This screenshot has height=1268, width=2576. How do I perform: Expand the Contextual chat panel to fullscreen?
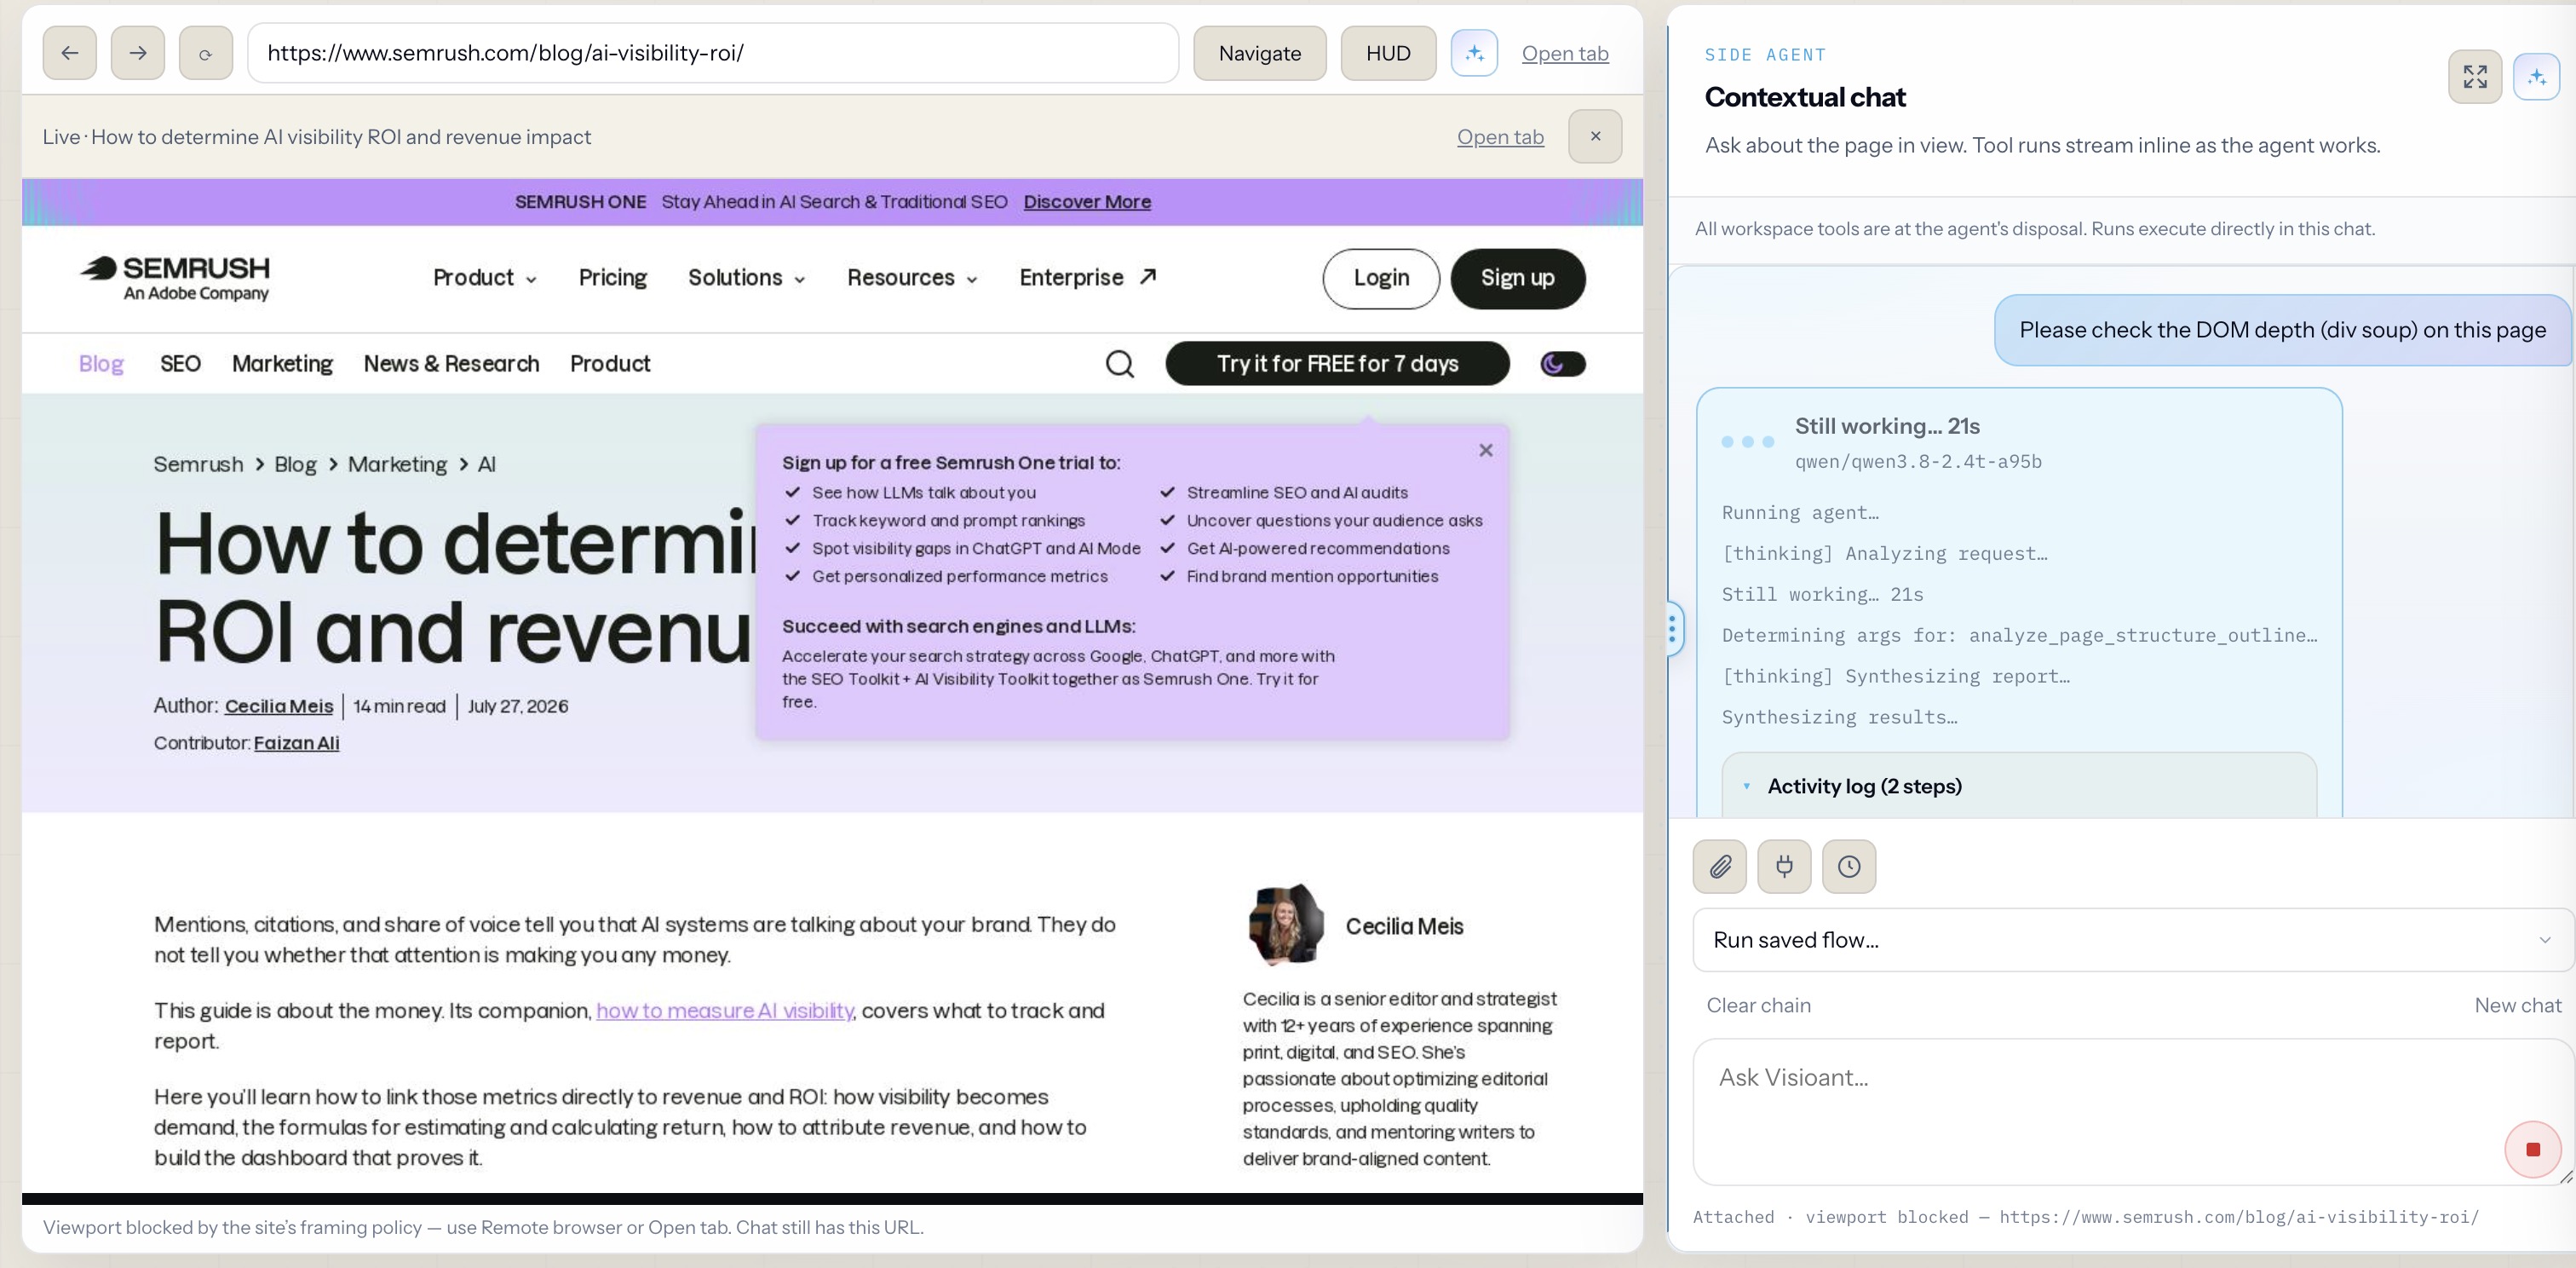pos(2475,77)
